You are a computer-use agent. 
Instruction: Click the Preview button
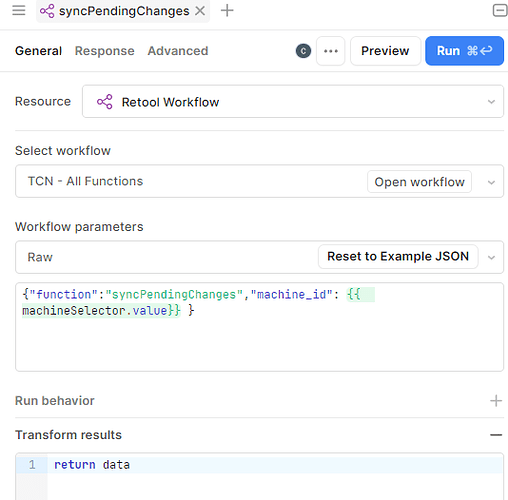(385, 51)
